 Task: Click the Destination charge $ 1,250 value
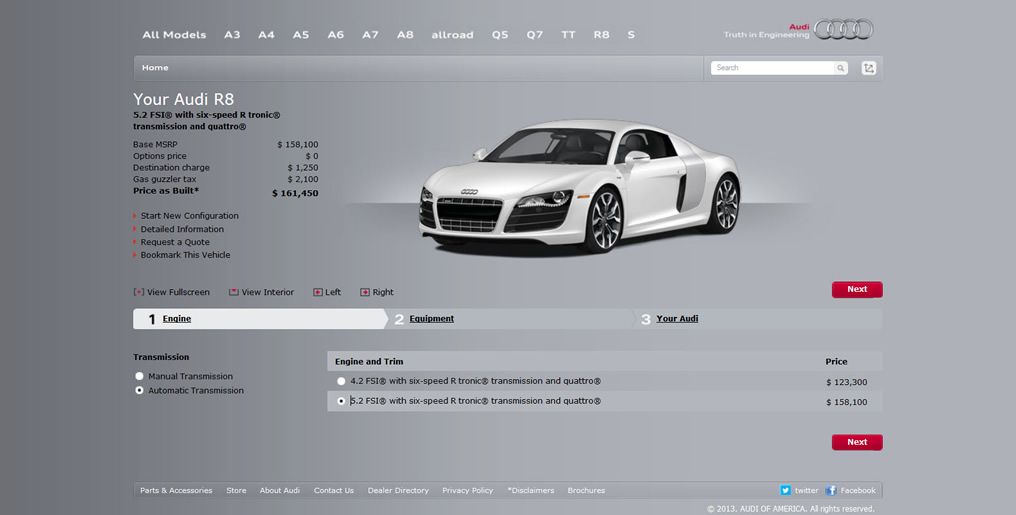(x=303, y=168)
